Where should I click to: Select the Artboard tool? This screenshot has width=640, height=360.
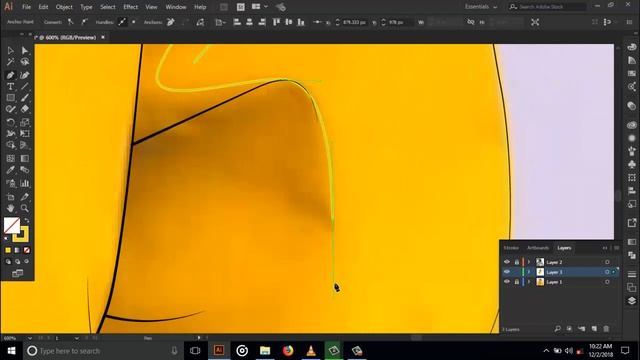[11, 197]
